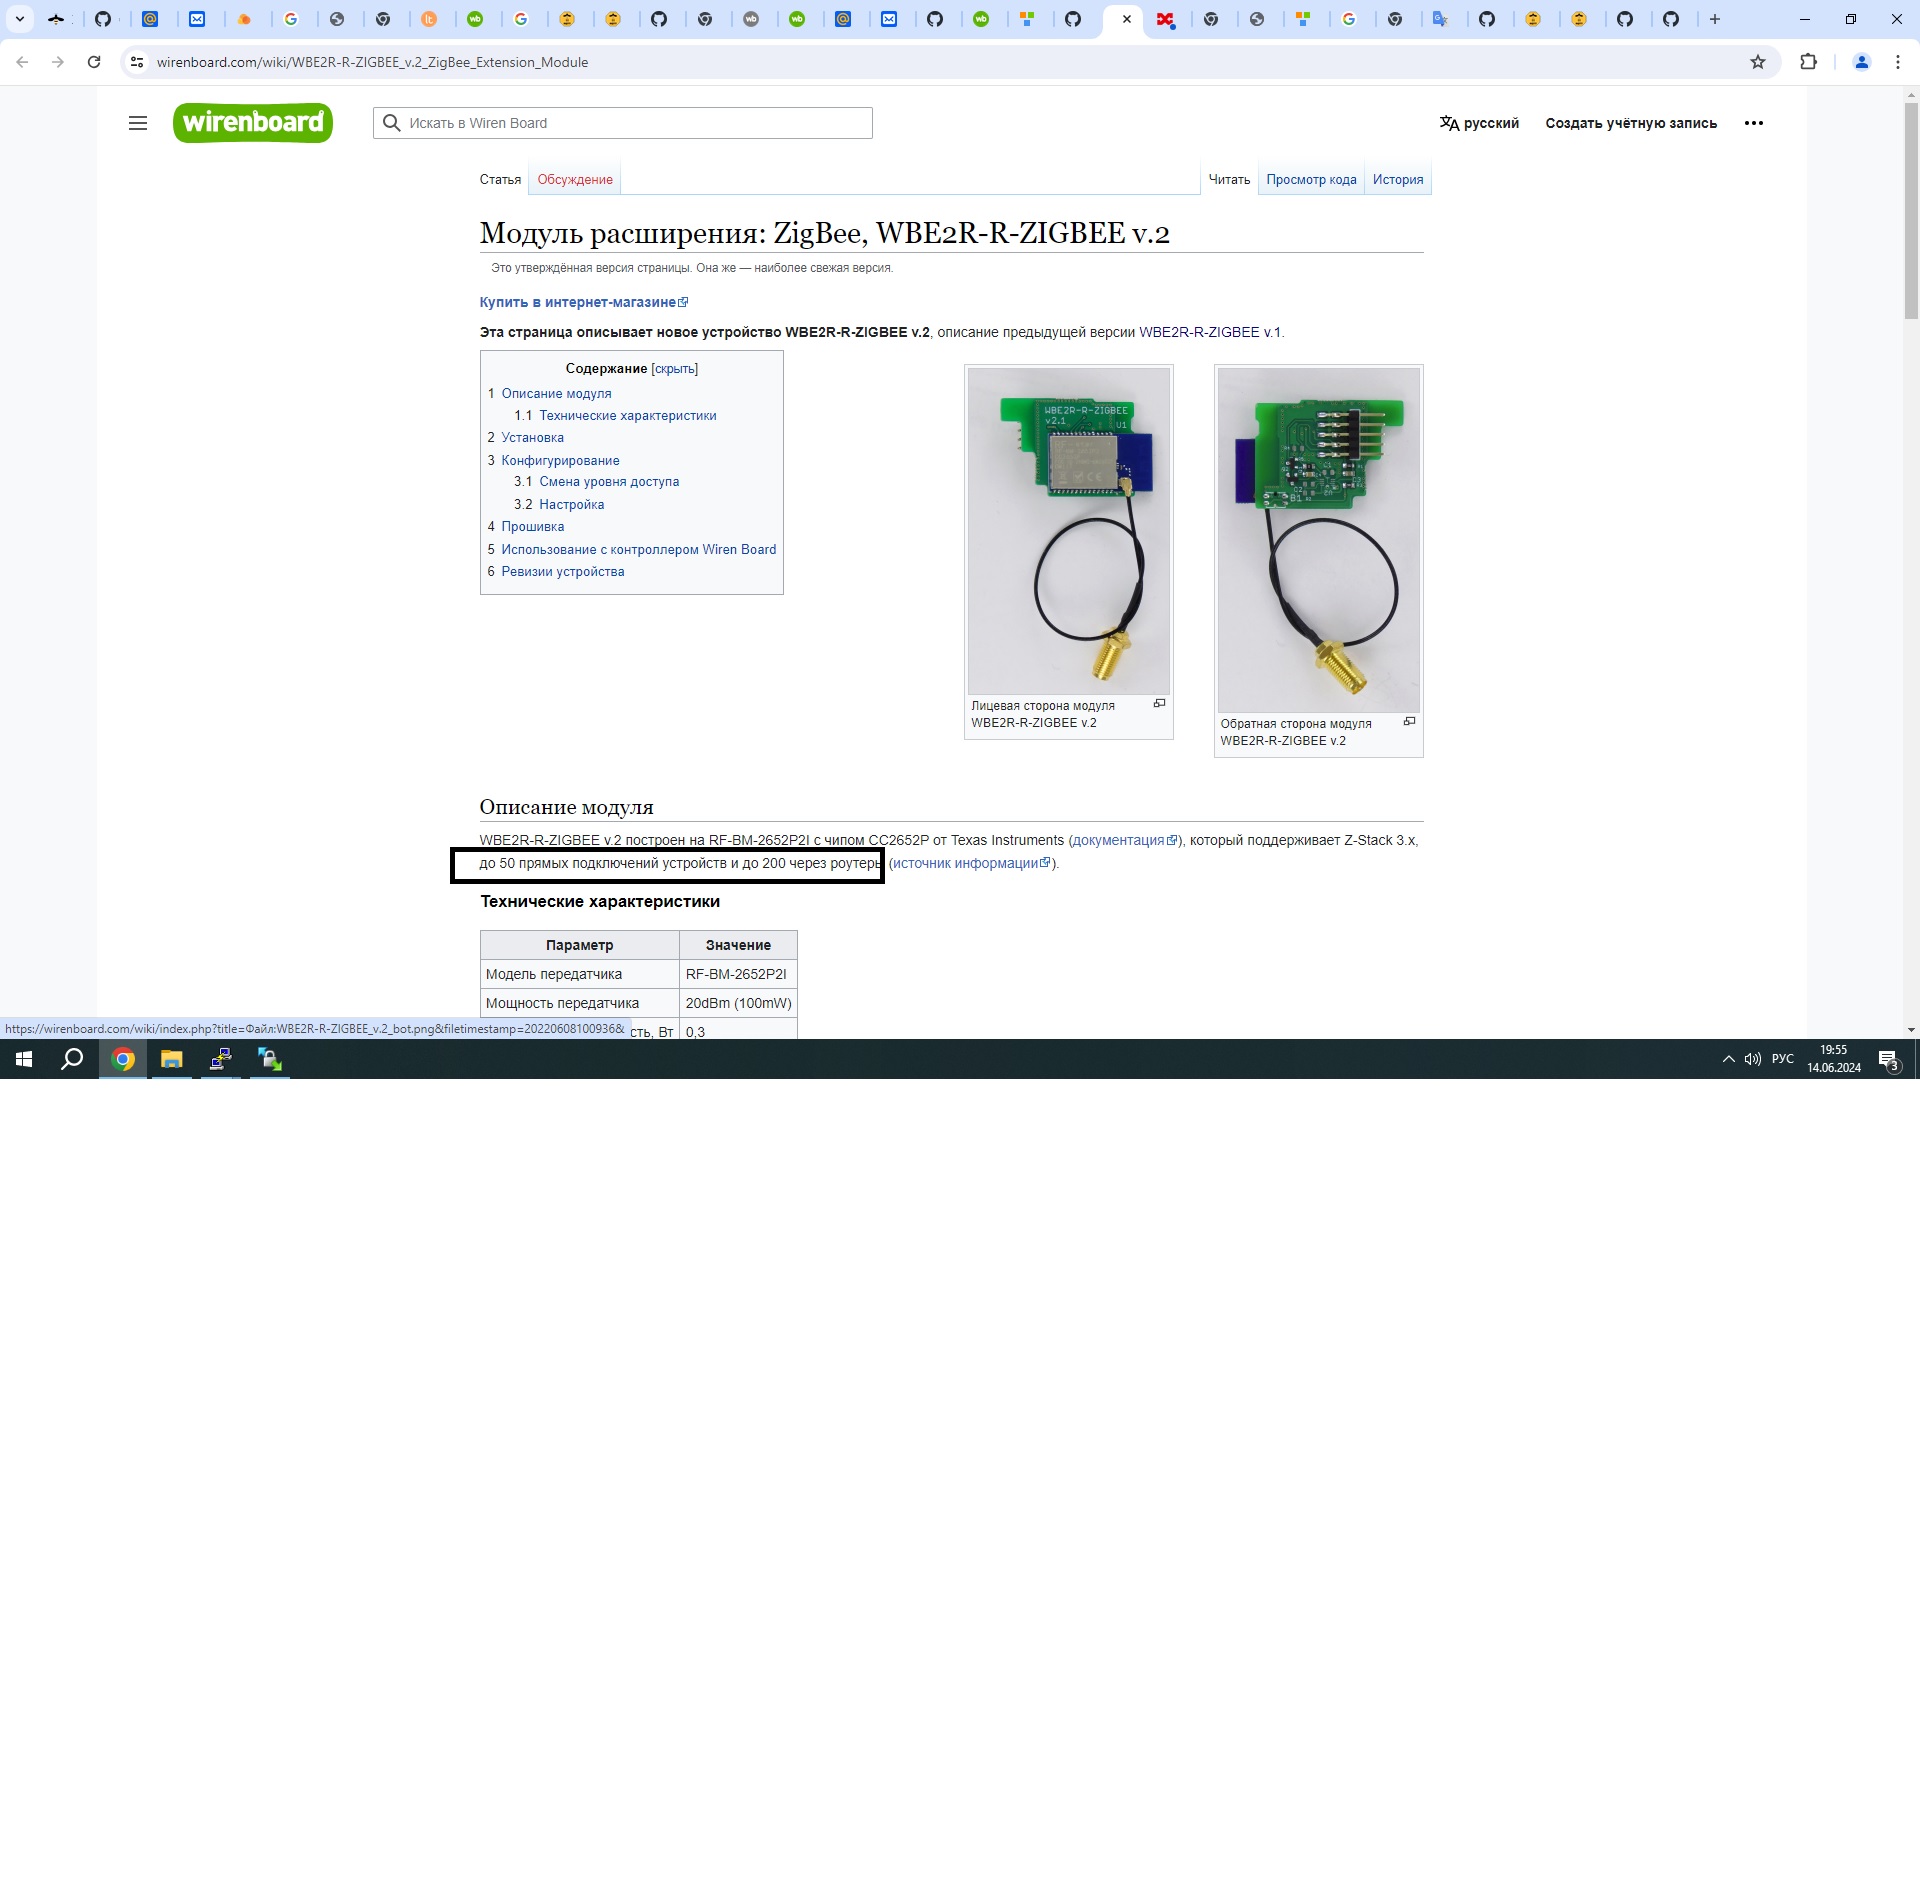This screenshot has width=1920, height=1890.
Task: Jump to Установка section in contents
Action: point(532,437)
